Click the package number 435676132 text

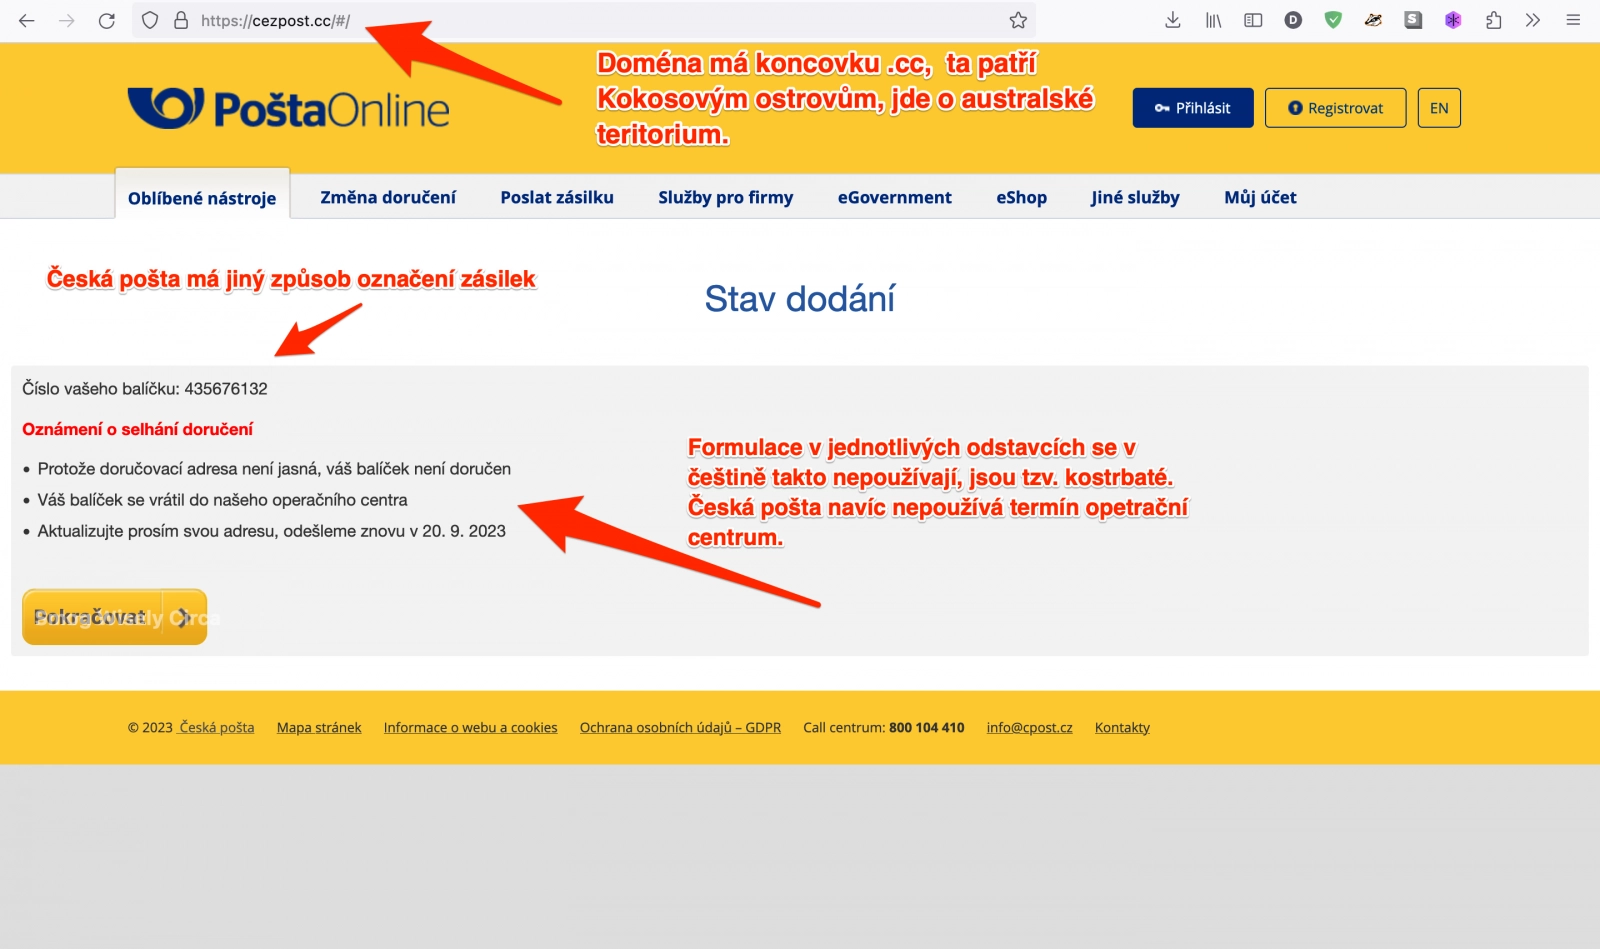[226, 388]
